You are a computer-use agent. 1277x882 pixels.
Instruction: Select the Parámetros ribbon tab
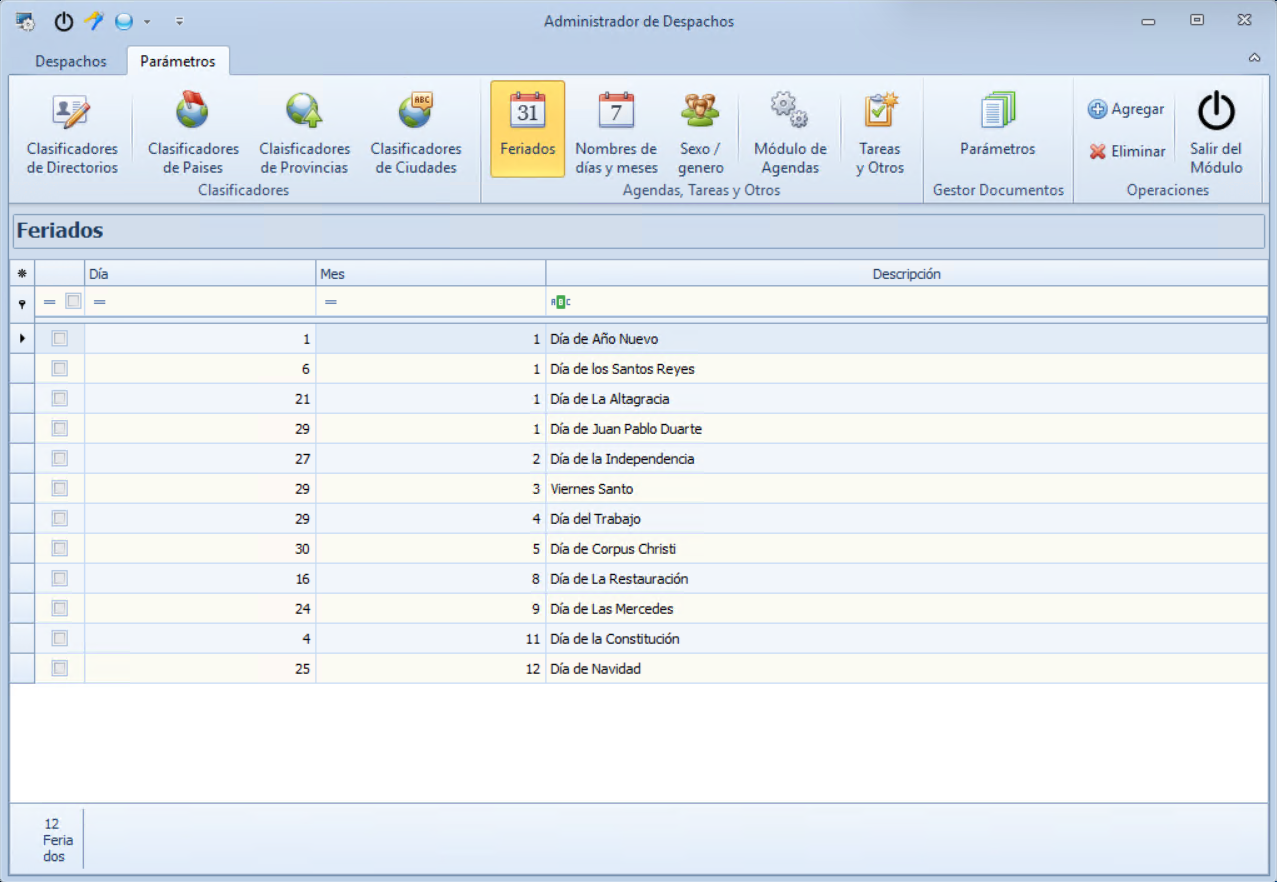pos(178,60)
